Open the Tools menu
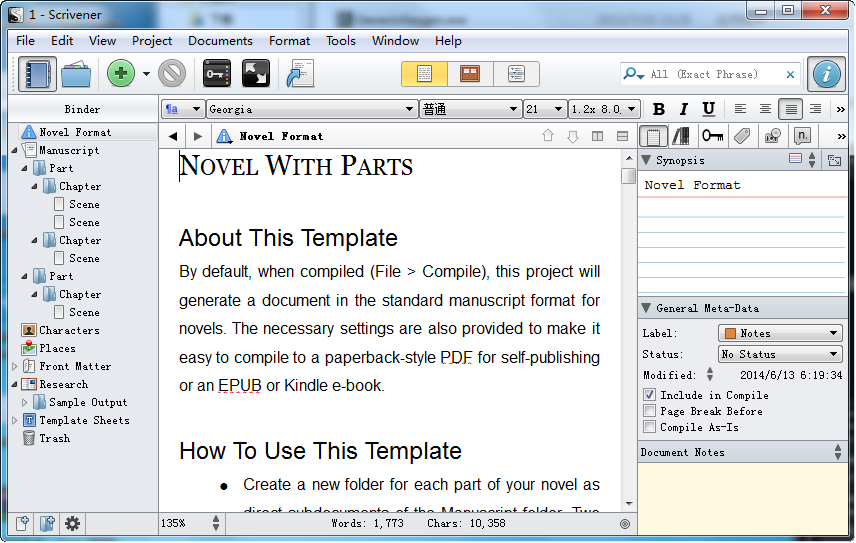856x543 pixels. [341, 41]
